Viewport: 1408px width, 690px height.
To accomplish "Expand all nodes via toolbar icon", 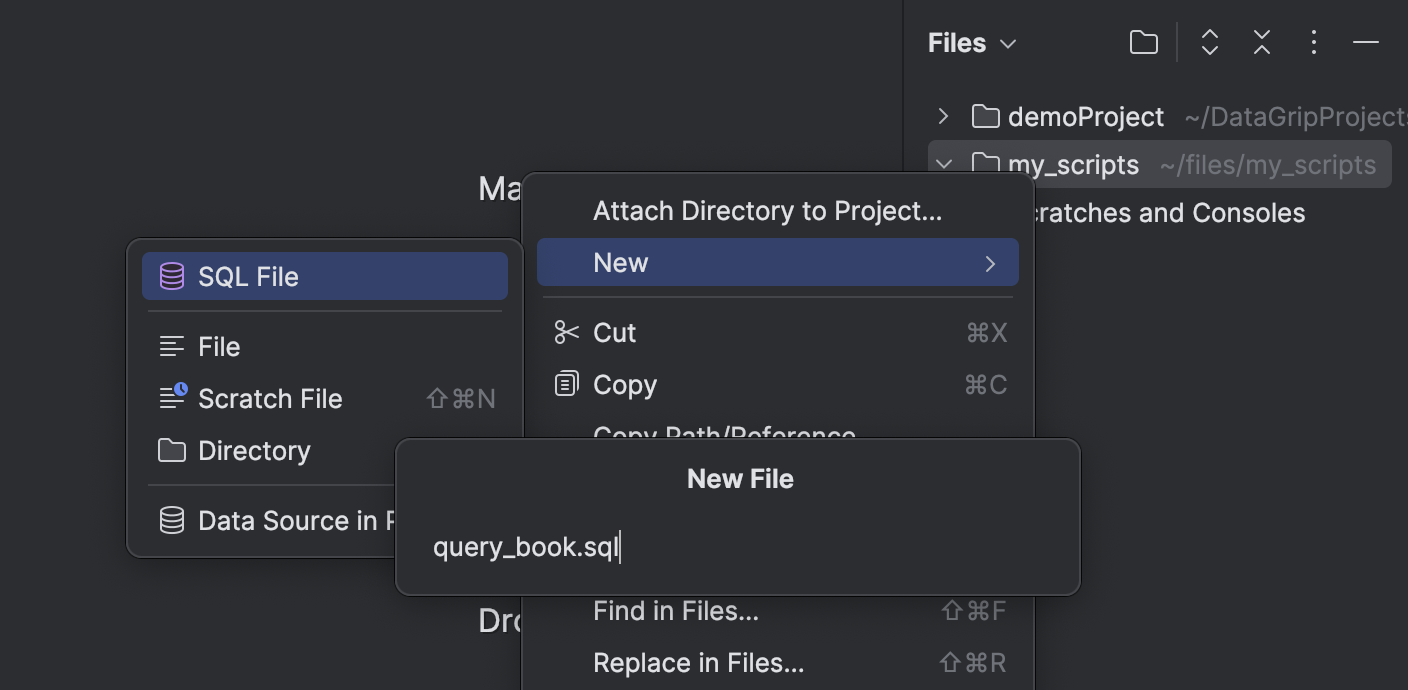I will (x=1209, y=42).
